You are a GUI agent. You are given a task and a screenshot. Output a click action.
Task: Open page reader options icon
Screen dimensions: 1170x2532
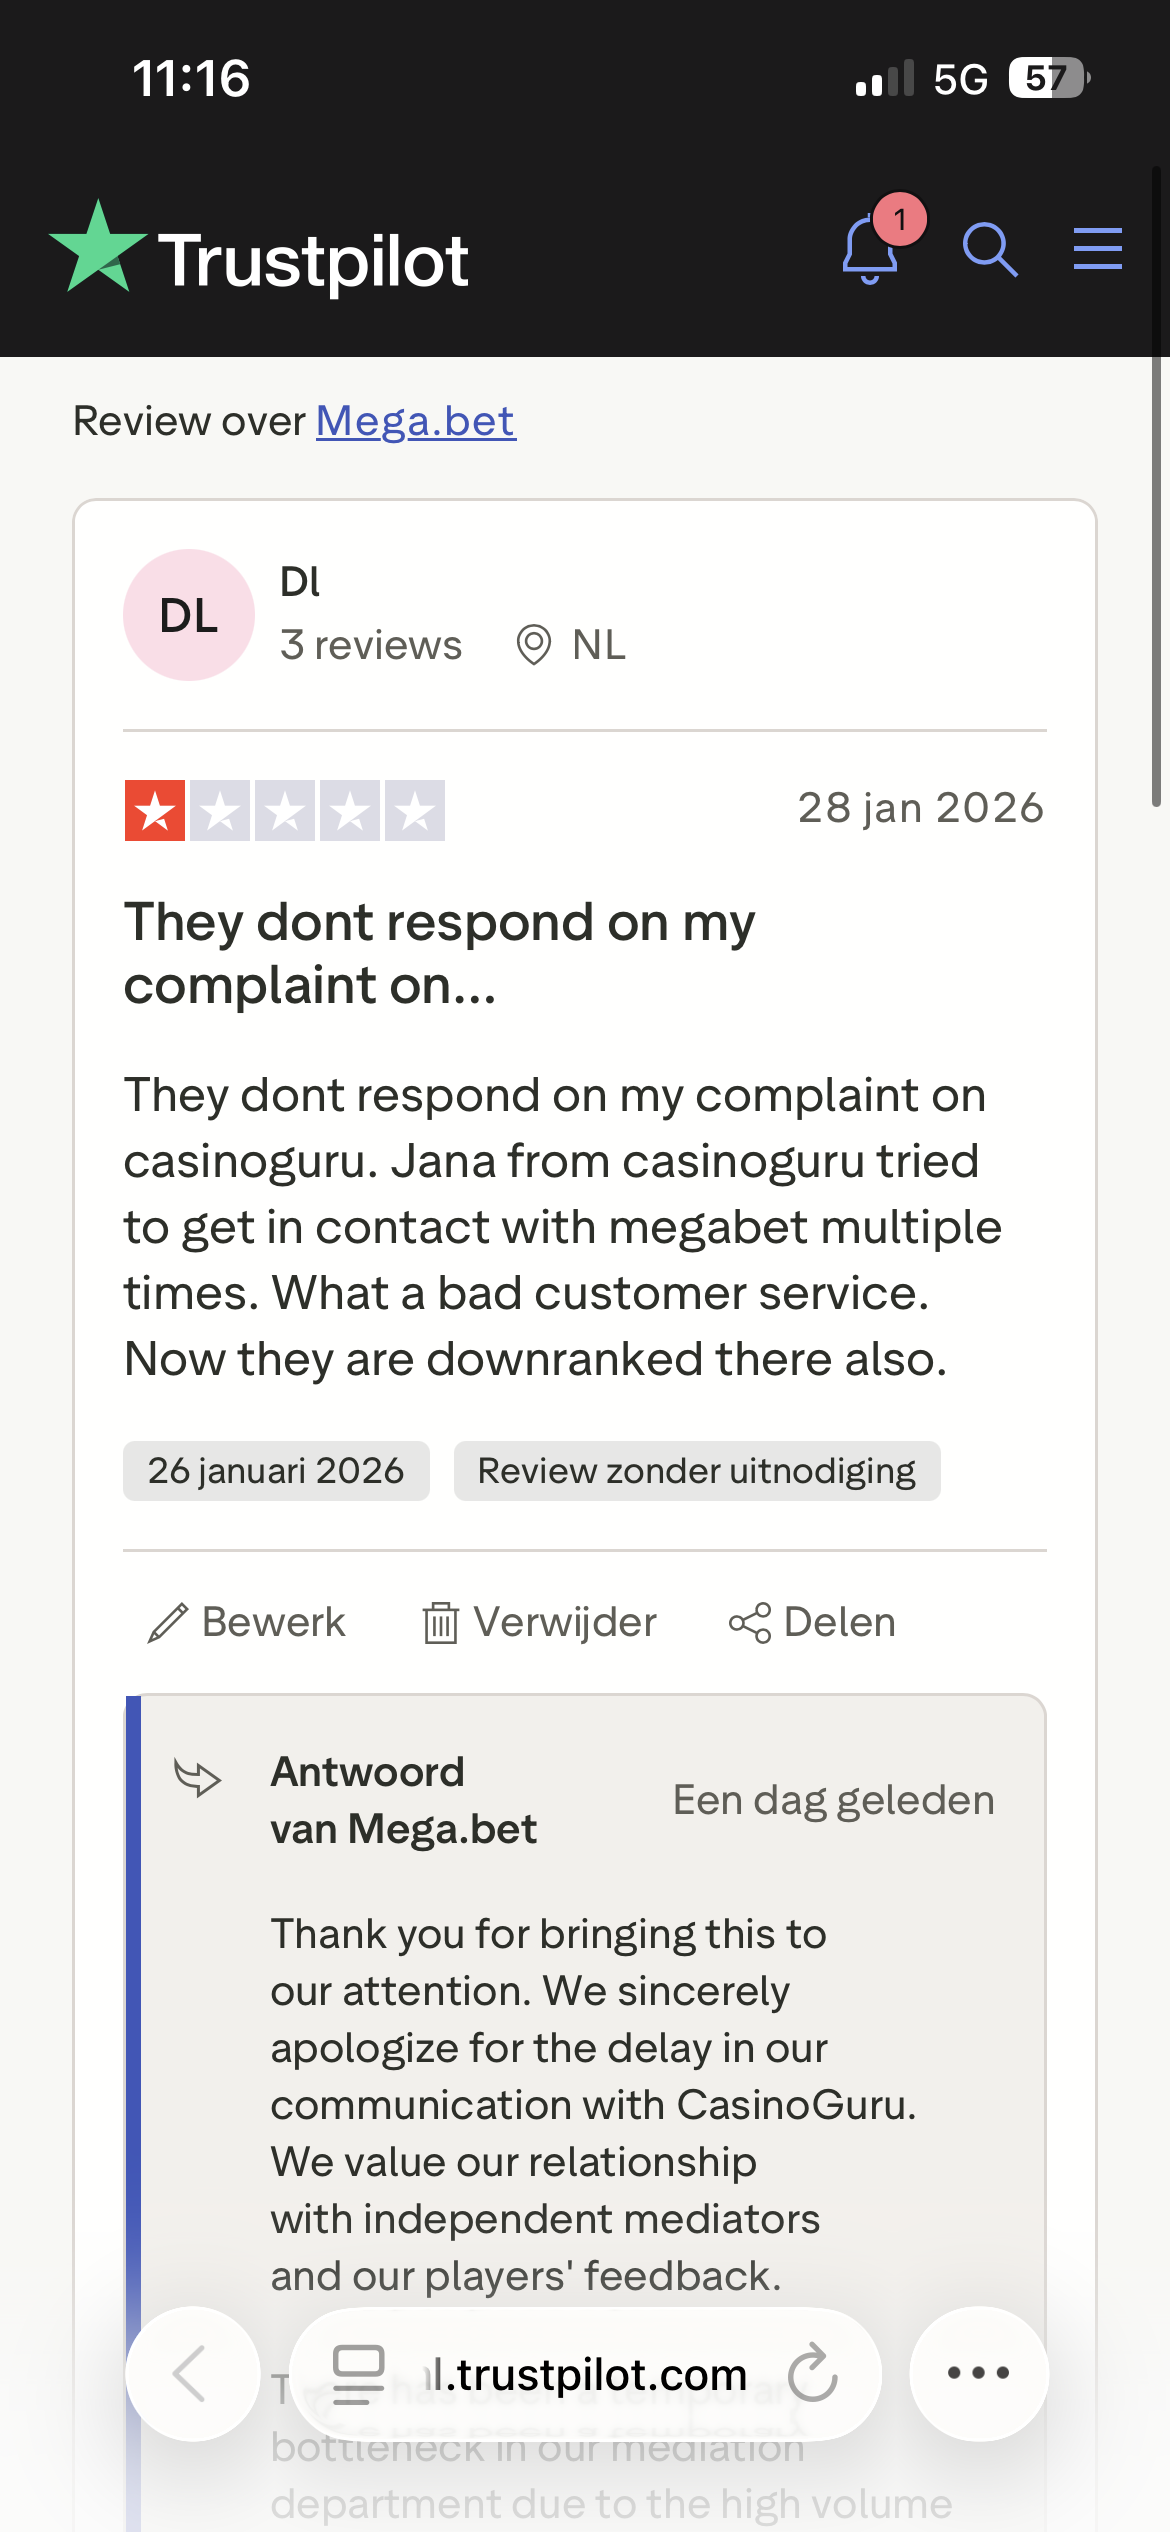pyautogui.click(x=358, y=2374)
